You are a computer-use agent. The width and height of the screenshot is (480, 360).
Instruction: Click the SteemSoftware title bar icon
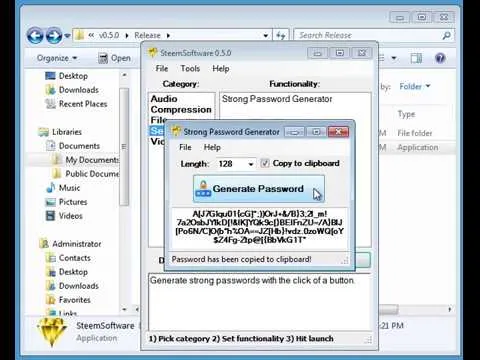click(153, 53)
